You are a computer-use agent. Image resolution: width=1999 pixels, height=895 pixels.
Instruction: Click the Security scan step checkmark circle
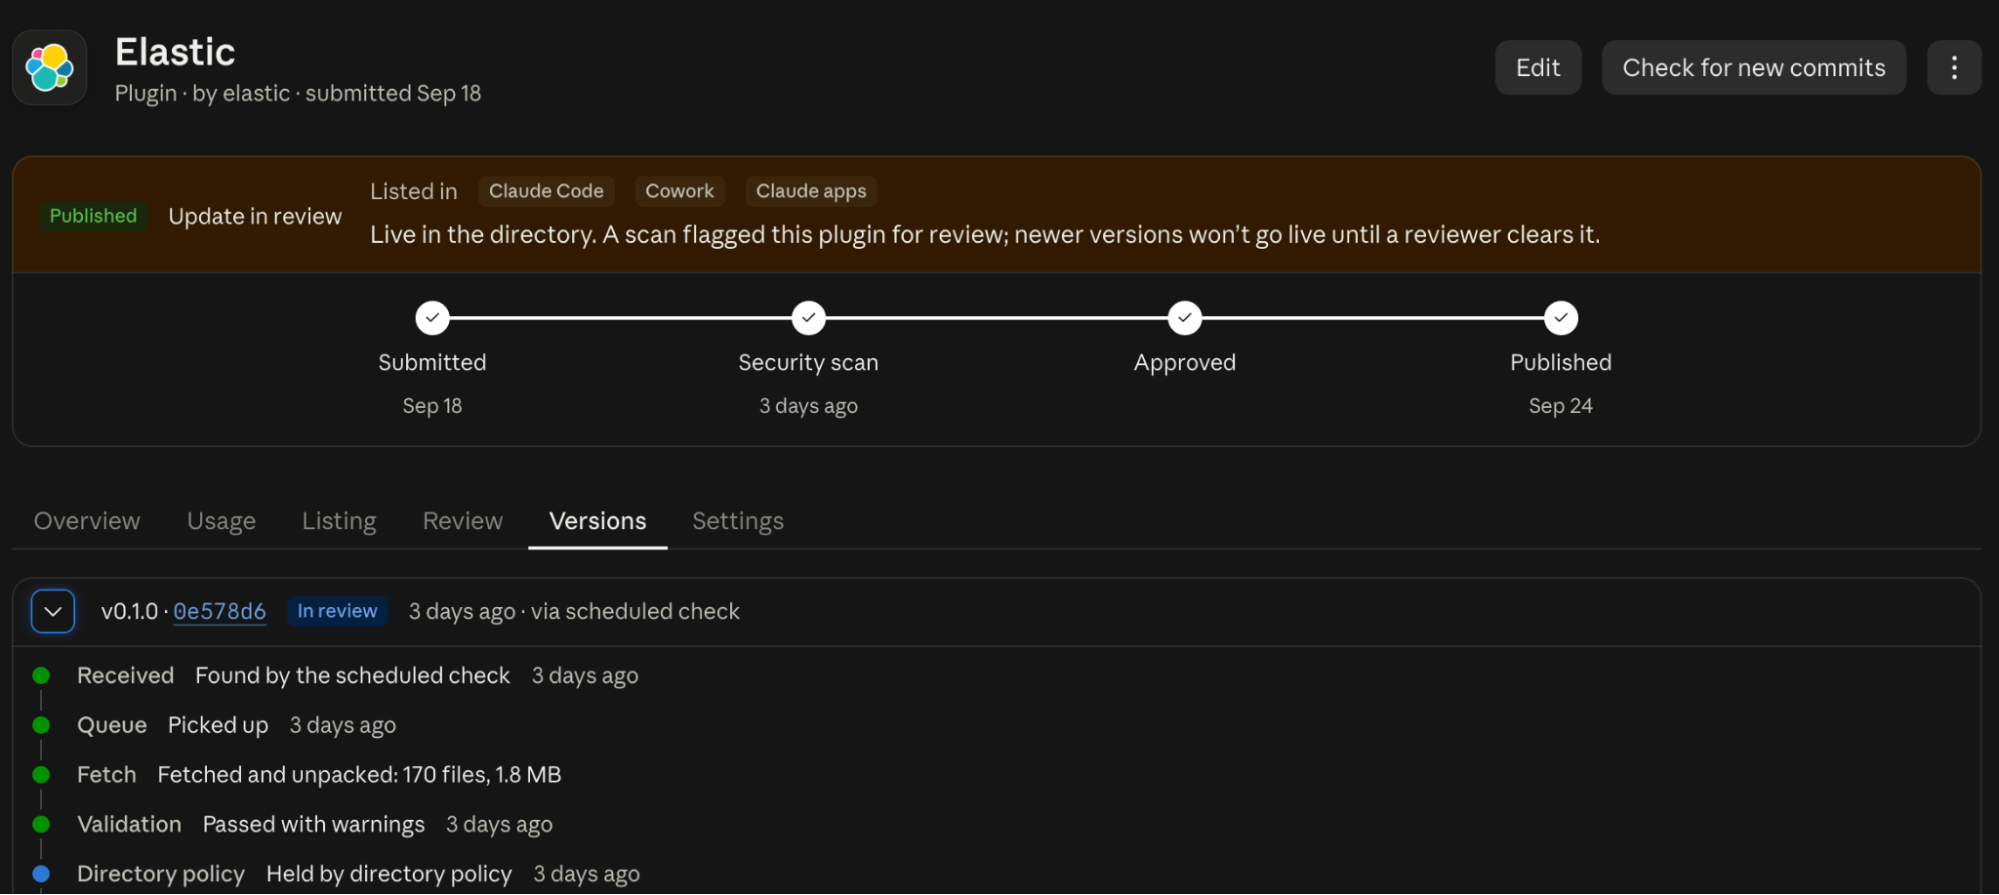[808, 318]
